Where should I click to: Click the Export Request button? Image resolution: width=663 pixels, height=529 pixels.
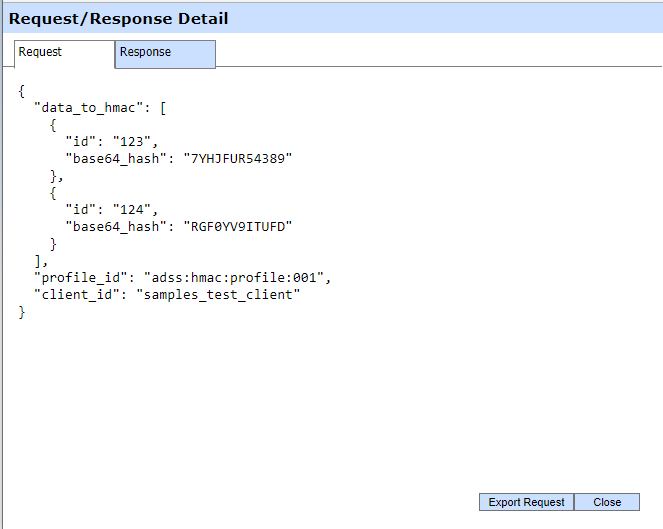[526, 502]
